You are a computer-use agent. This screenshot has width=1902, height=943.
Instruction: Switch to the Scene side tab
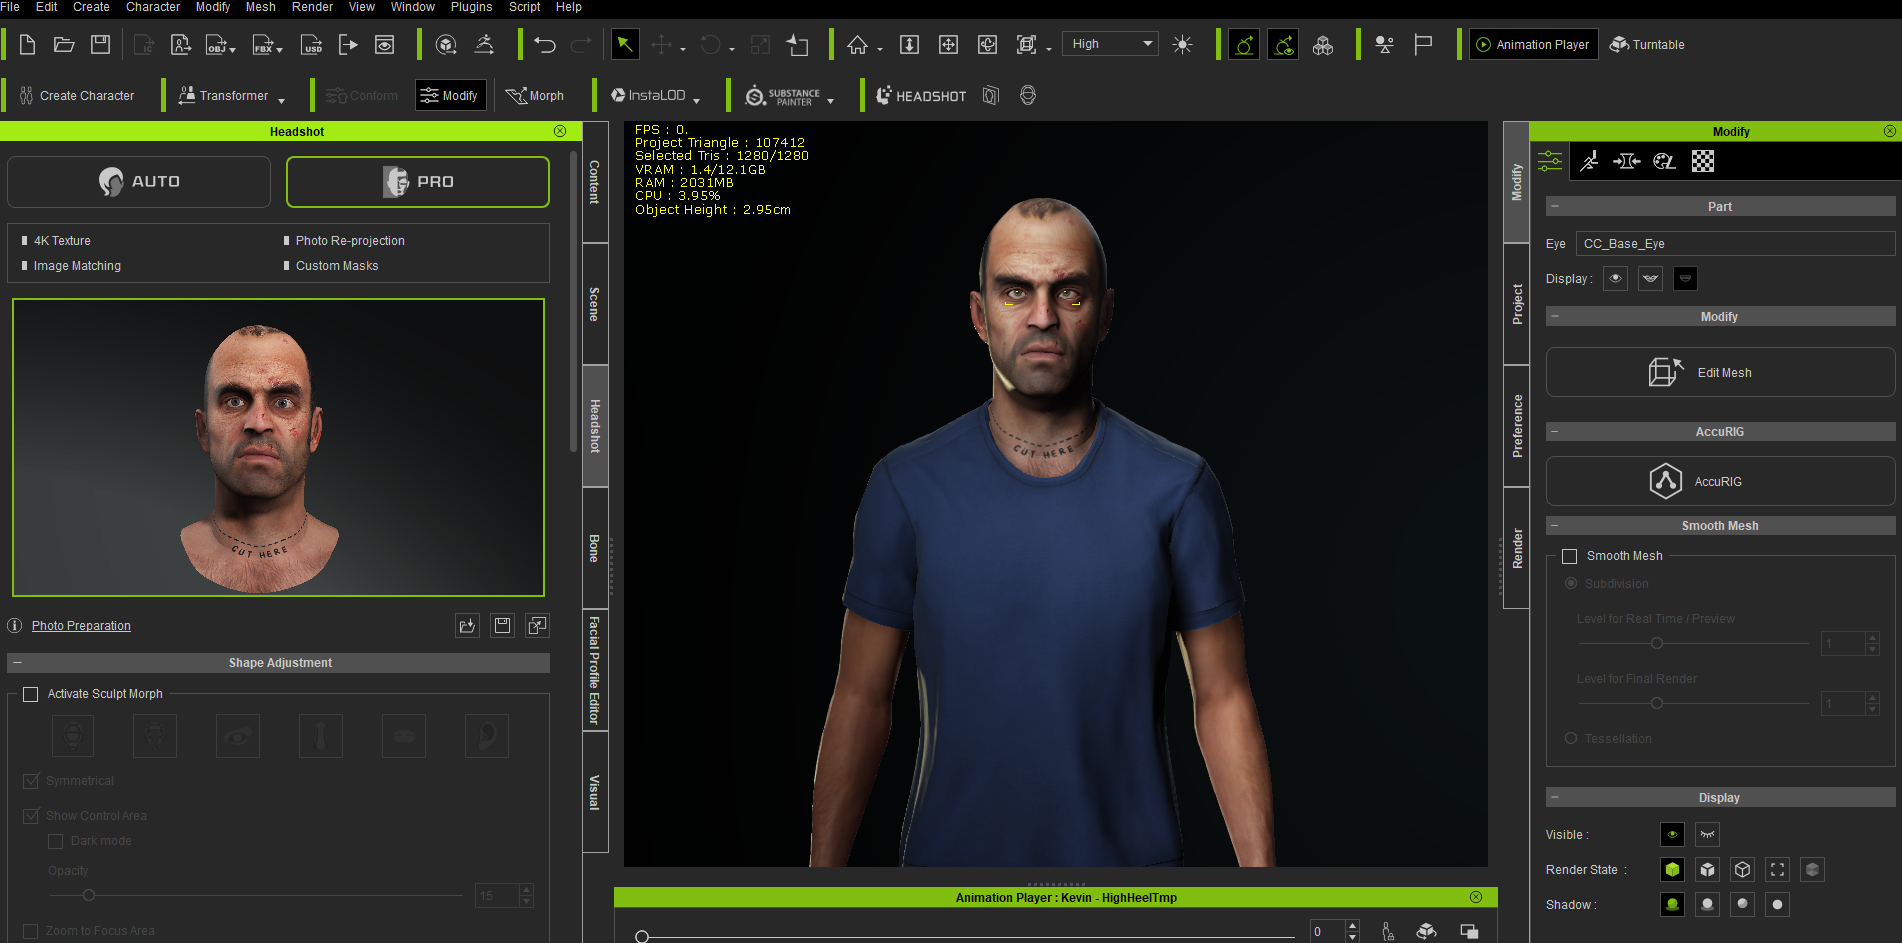(x=595, y=304)
